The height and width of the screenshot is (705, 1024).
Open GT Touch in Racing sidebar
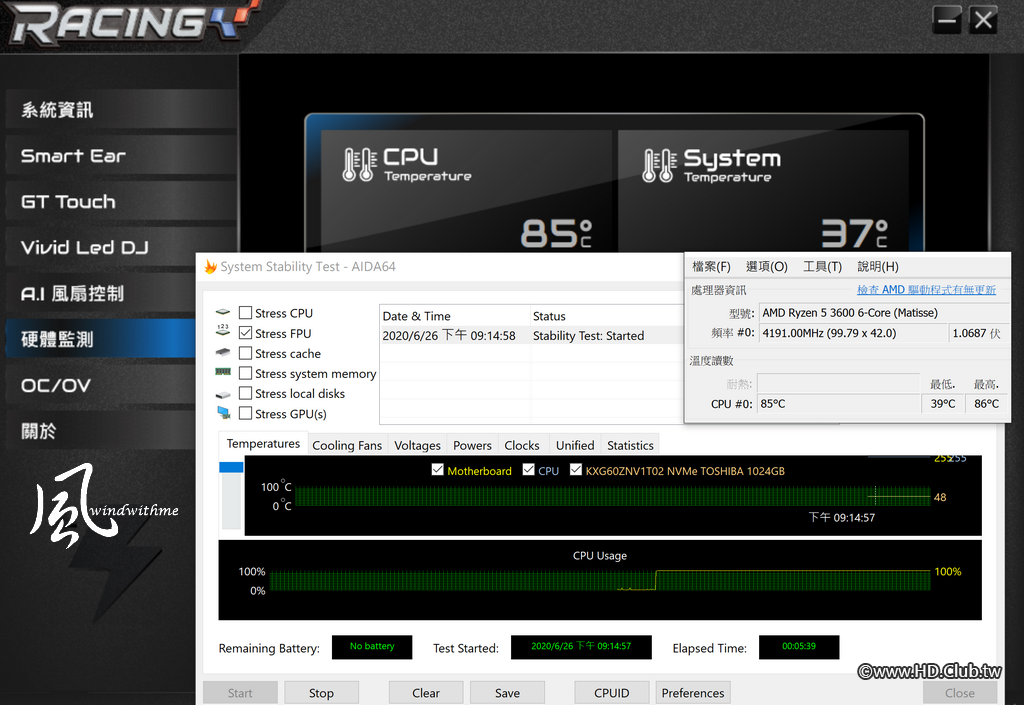click(120, 201)
